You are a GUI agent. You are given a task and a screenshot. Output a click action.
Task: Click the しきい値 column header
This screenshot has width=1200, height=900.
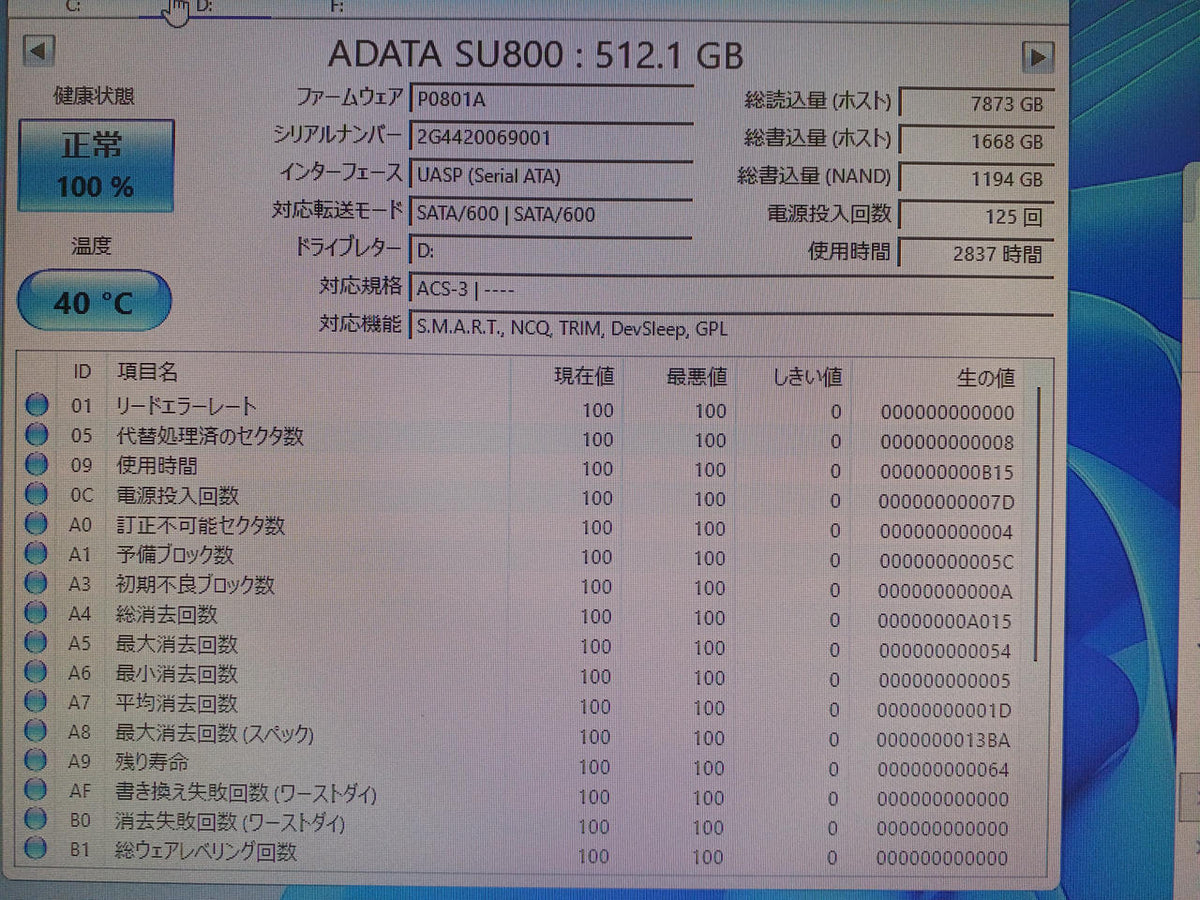[x=807, y=377]
